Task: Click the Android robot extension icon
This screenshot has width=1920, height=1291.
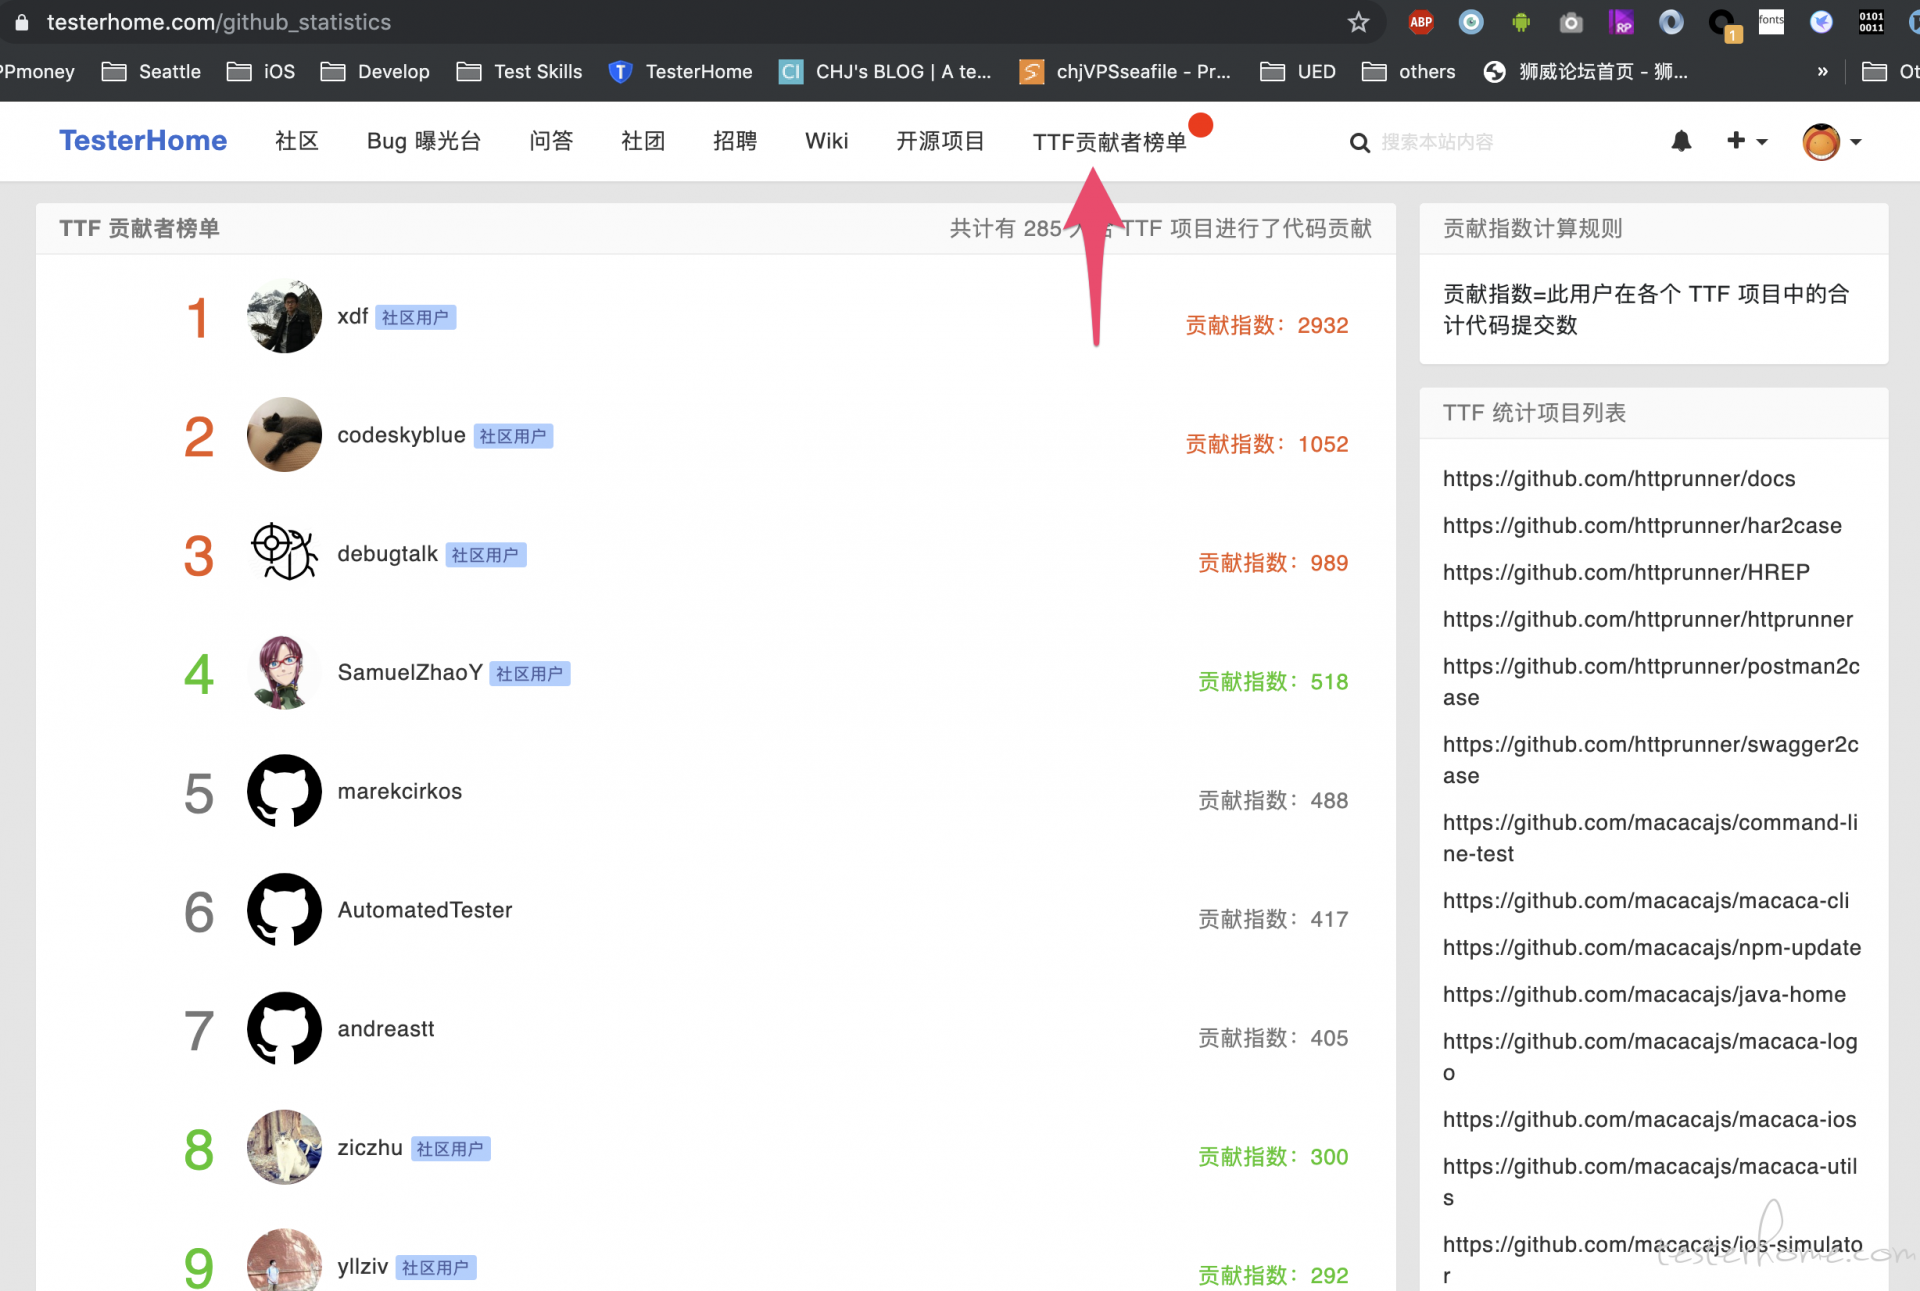Action: (1521, 22)
